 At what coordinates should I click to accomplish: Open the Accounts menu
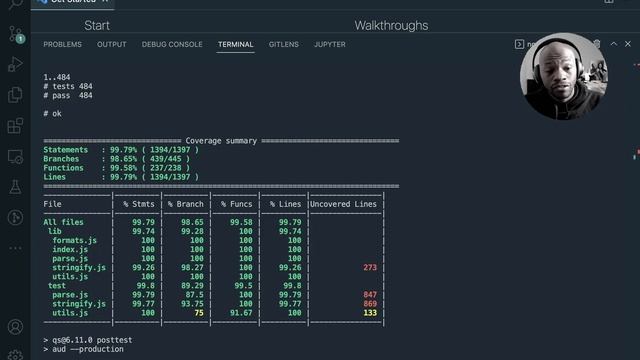tap(16, 327)
